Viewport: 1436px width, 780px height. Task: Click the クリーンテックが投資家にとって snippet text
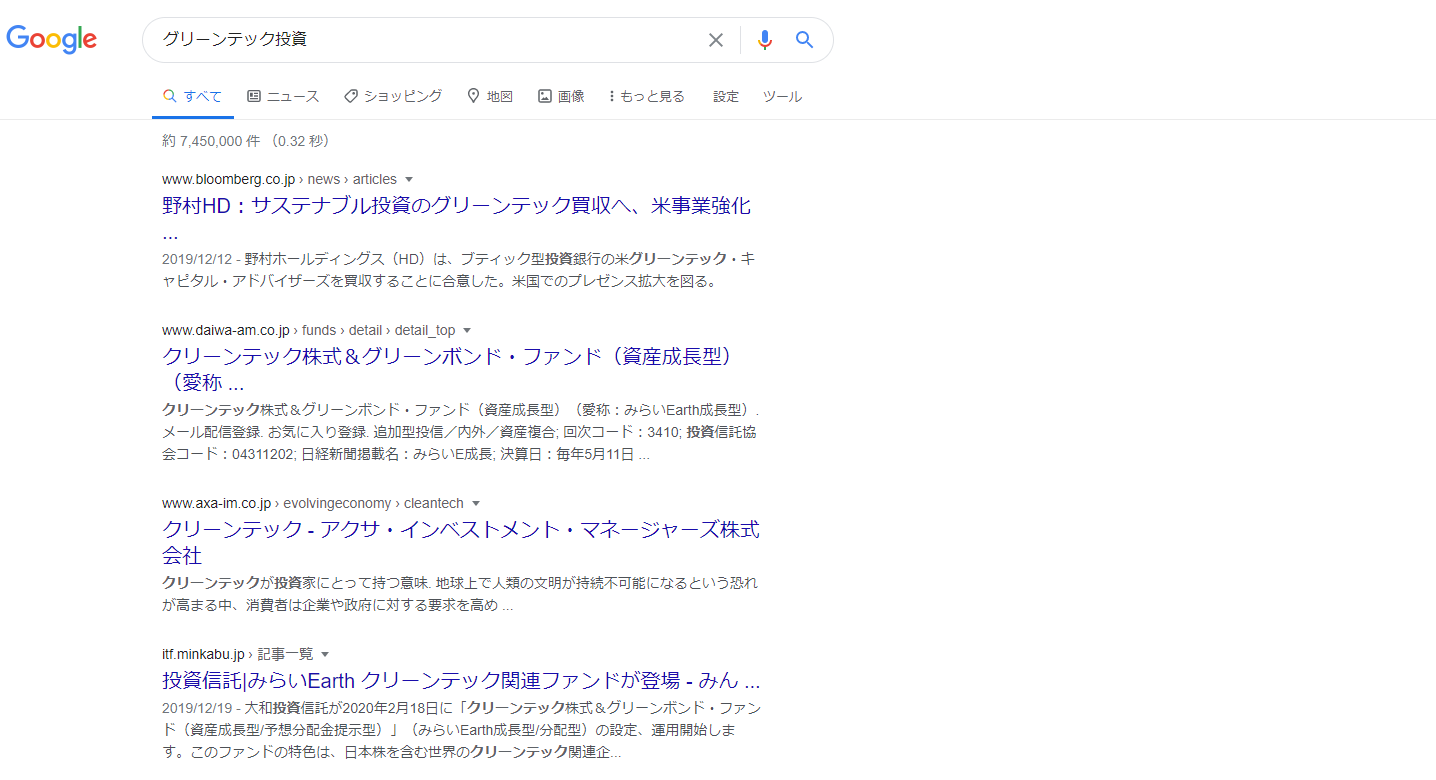(x=460, y=594)
